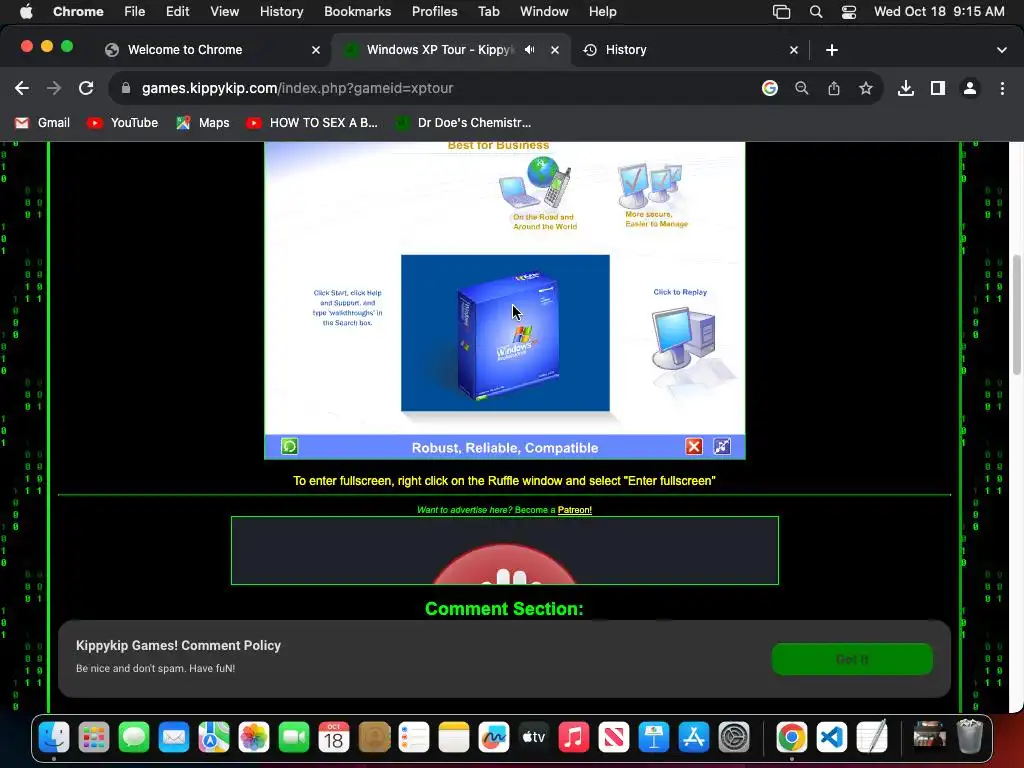Open the Apple menu

(x=26, y=12)
